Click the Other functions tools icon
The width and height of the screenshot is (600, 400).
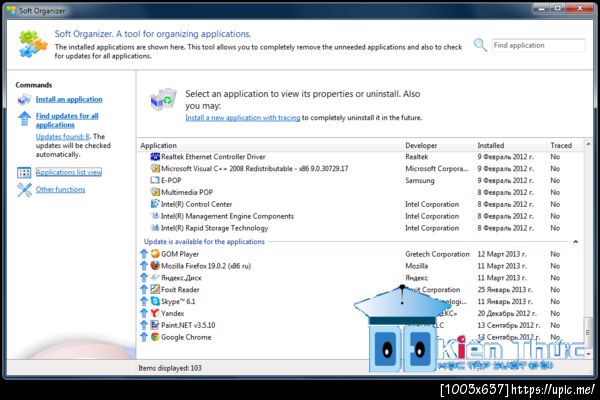pos(24,190)
